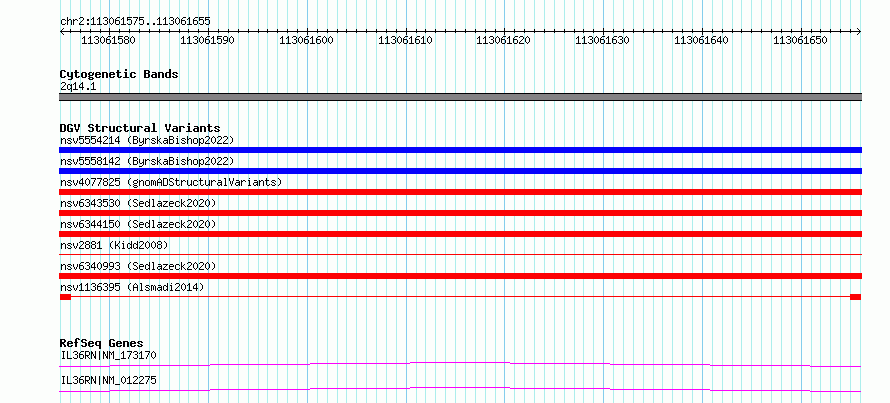Click right red block of nsv1136395 feature
Screen dimensions: 890x403
pyautogui.click(x=855, y=297)
